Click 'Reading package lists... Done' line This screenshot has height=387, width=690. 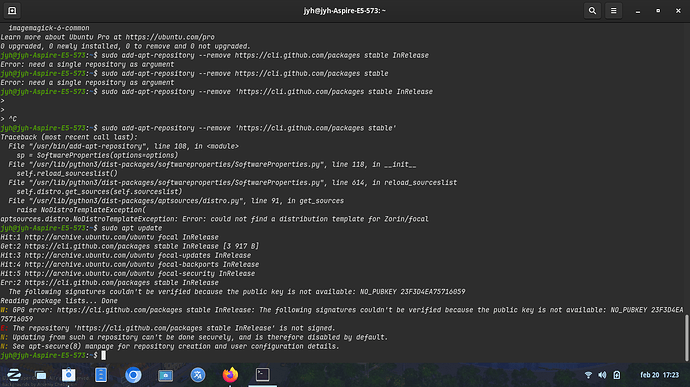(59, 301)
